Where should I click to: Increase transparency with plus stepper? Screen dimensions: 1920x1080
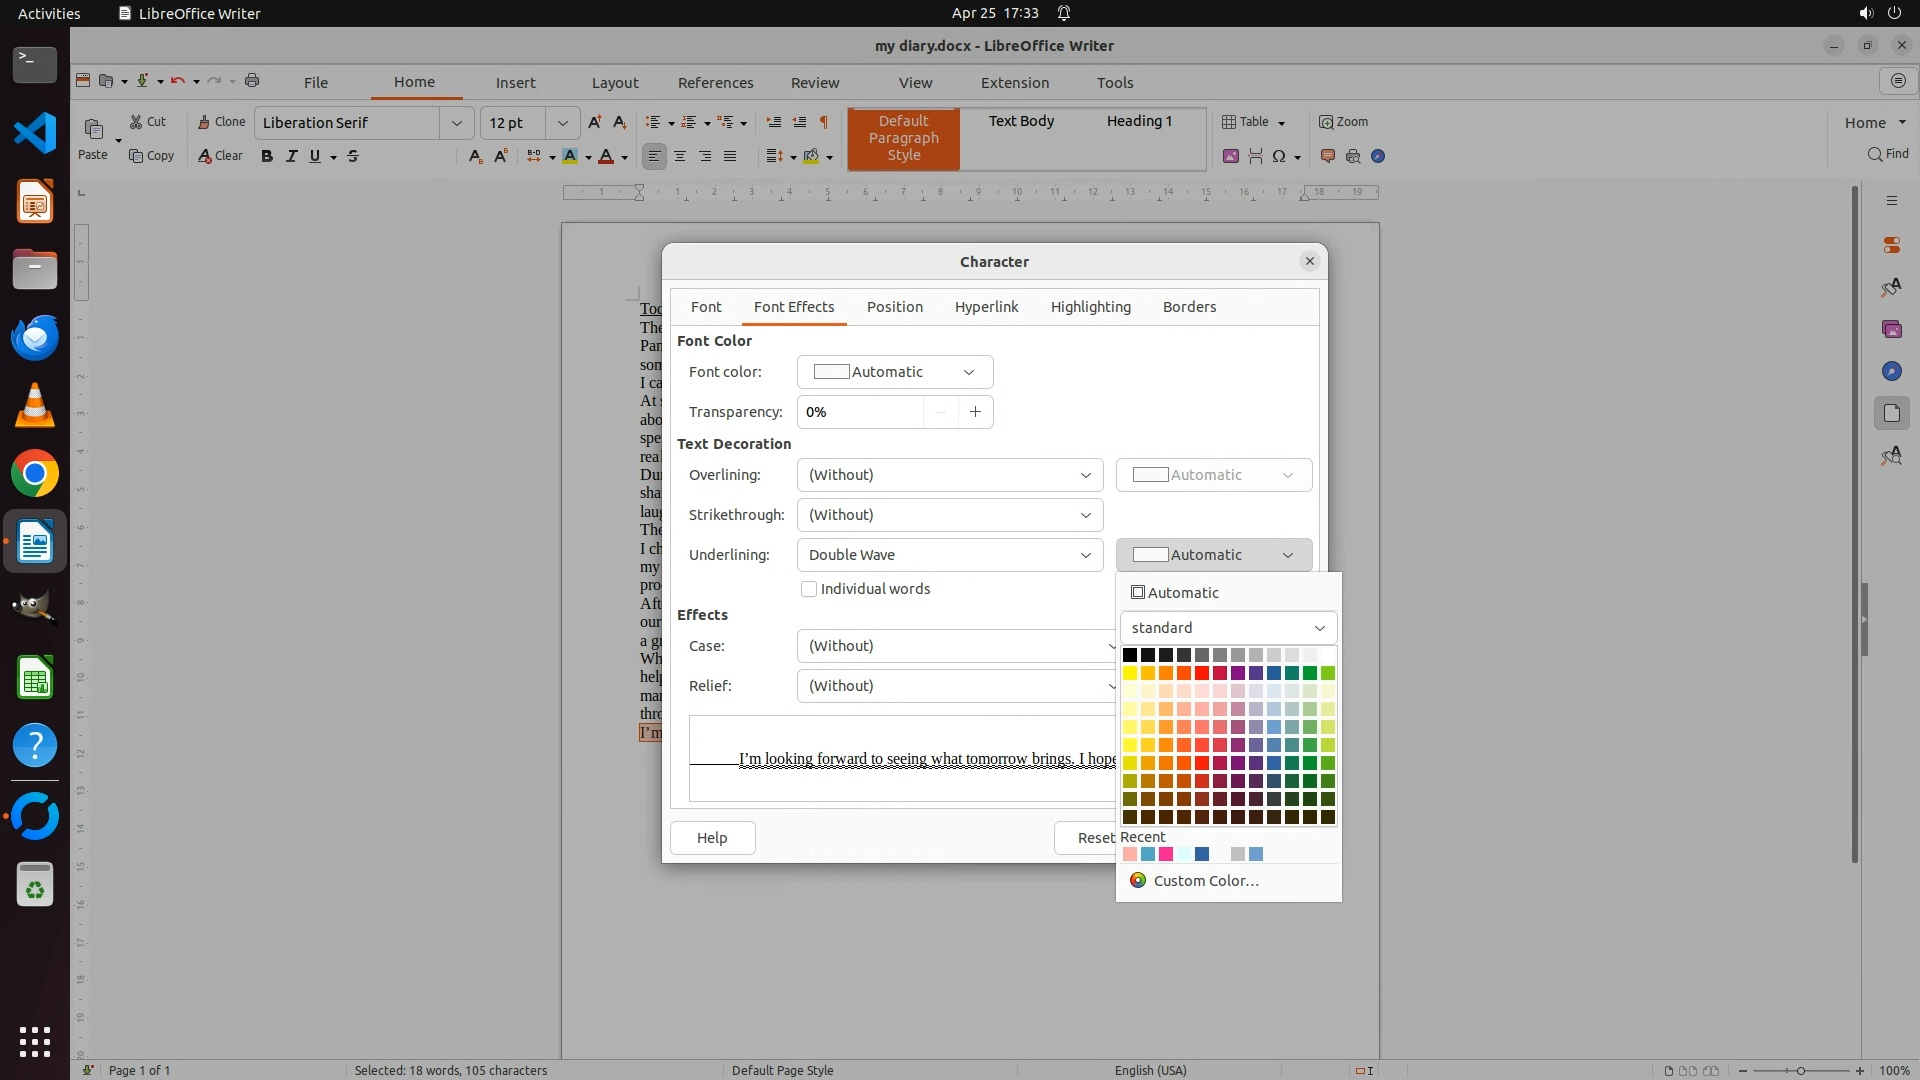[975, 412]
